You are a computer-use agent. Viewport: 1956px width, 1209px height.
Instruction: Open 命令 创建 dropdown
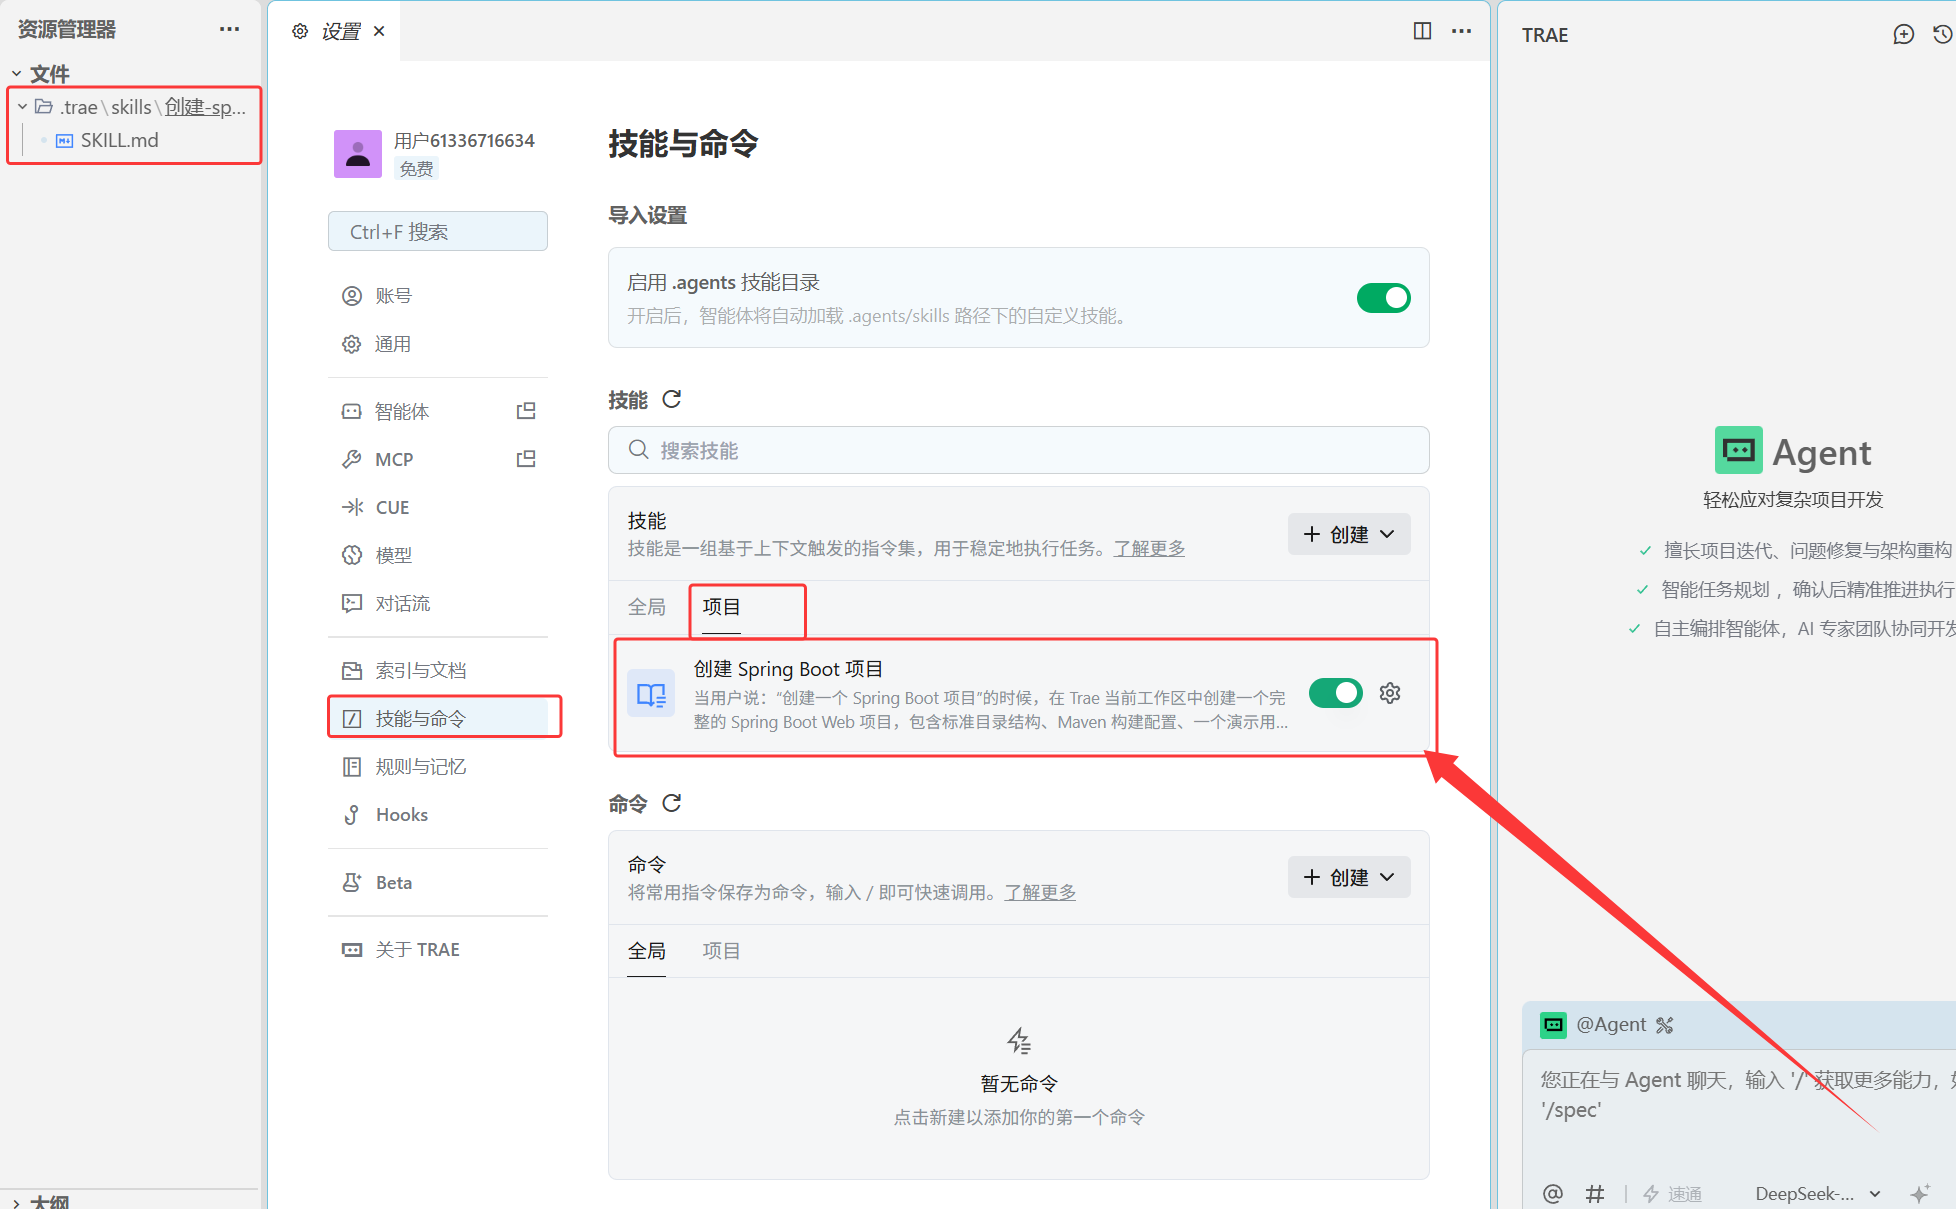(x=1349, y=877)
